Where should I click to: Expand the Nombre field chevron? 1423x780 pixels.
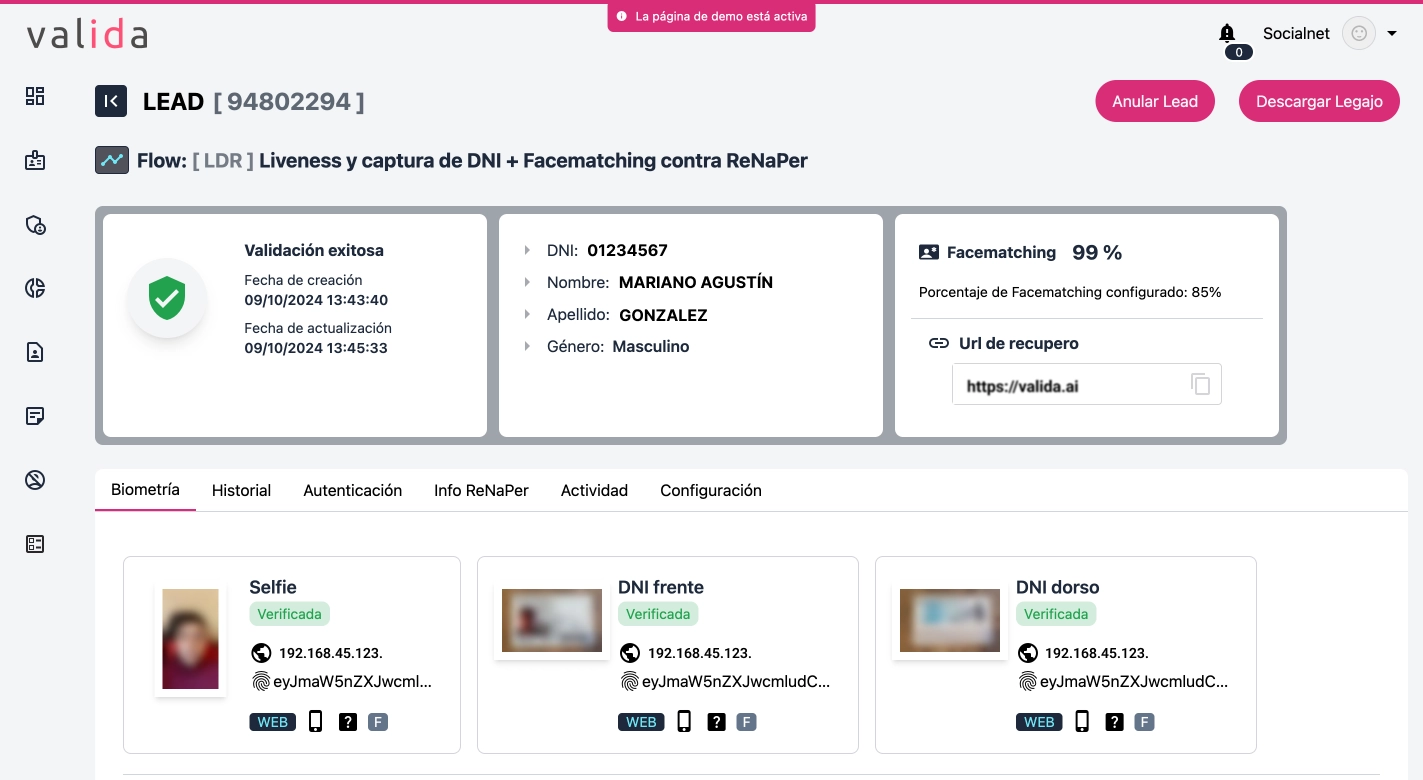[529, 282]
